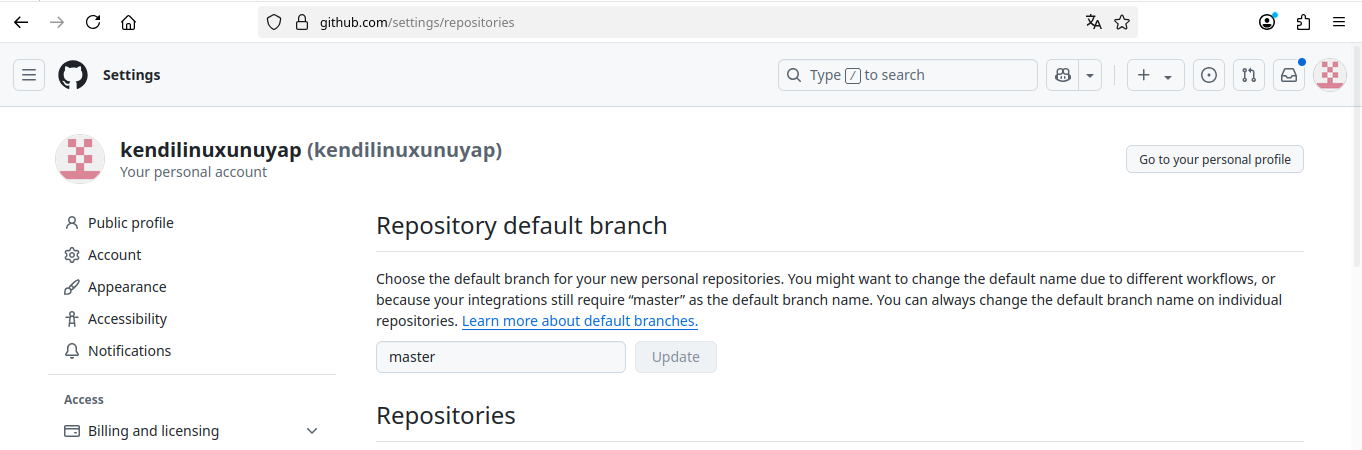Open GitHub Copilot chat icon
Screen dimensions: 1362x450
[1062, 75]
